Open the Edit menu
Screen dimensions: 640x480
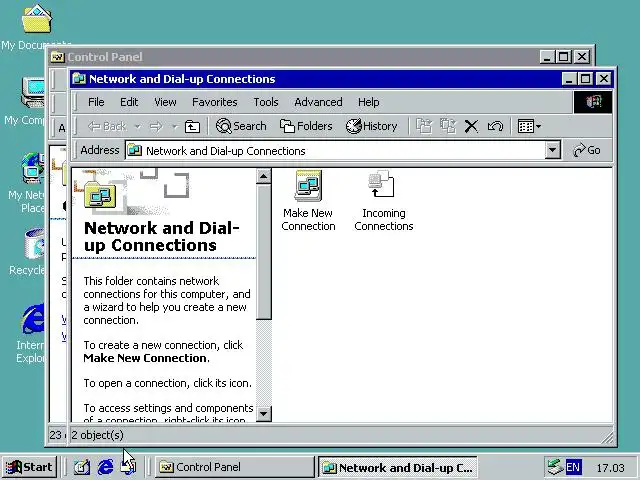129,102
